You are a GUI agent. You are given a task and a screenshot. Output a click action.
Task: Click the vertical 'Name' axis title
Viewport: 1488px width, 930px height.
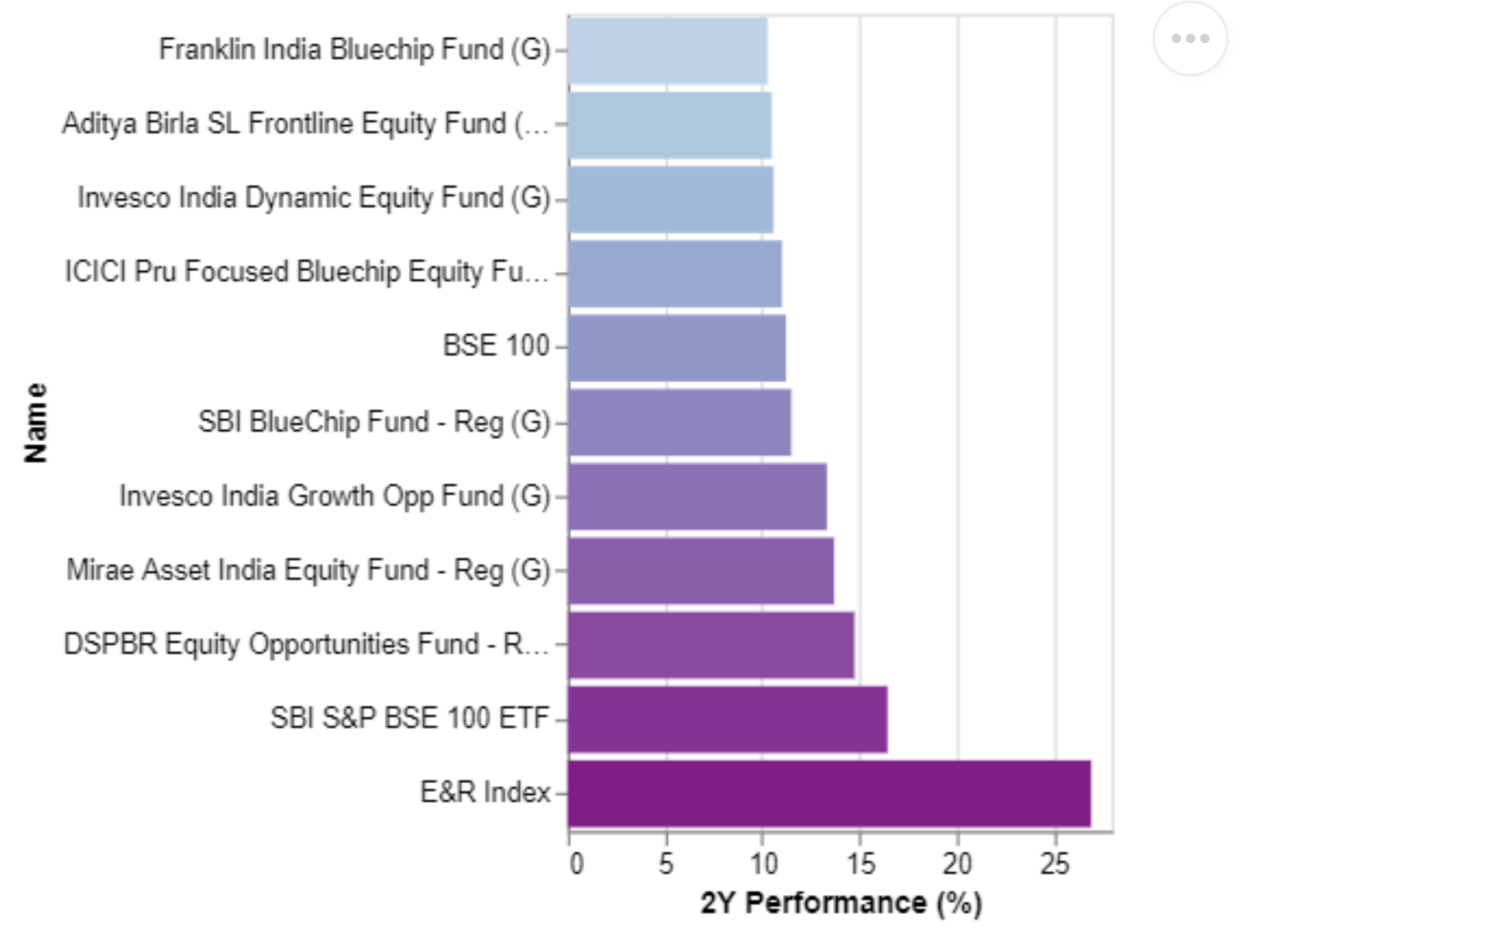(x=36, y=423)
